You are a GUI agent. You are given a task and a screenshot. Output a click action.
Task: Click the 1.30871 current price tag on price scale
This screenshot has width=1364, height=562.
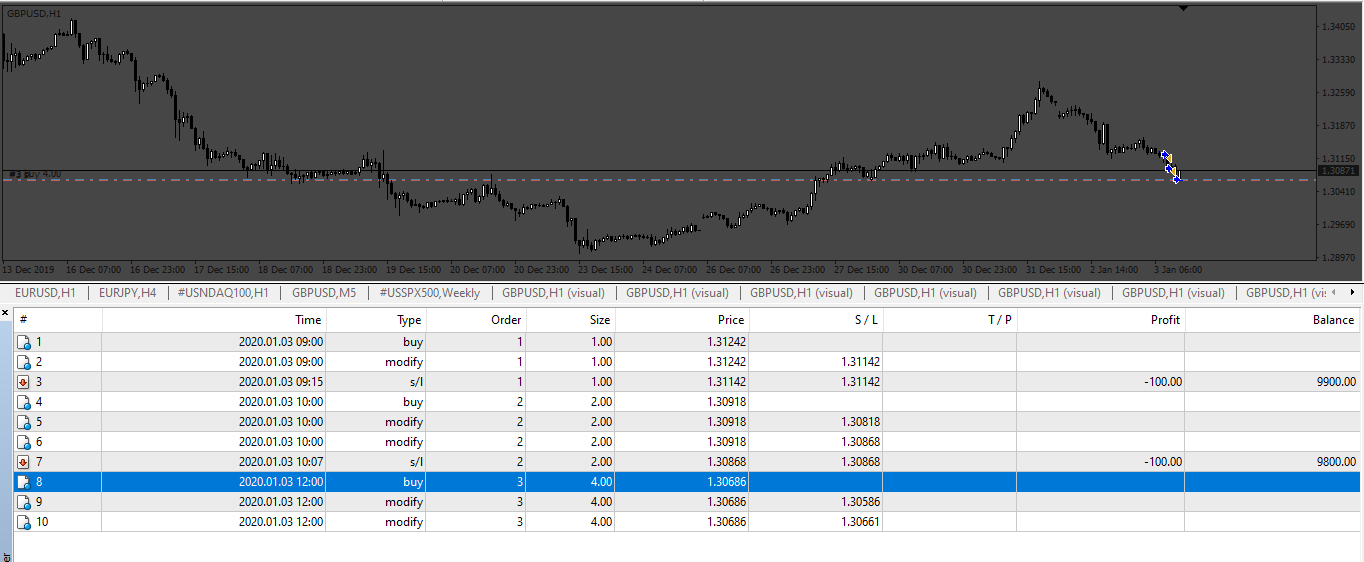(x=1338, y=171)
